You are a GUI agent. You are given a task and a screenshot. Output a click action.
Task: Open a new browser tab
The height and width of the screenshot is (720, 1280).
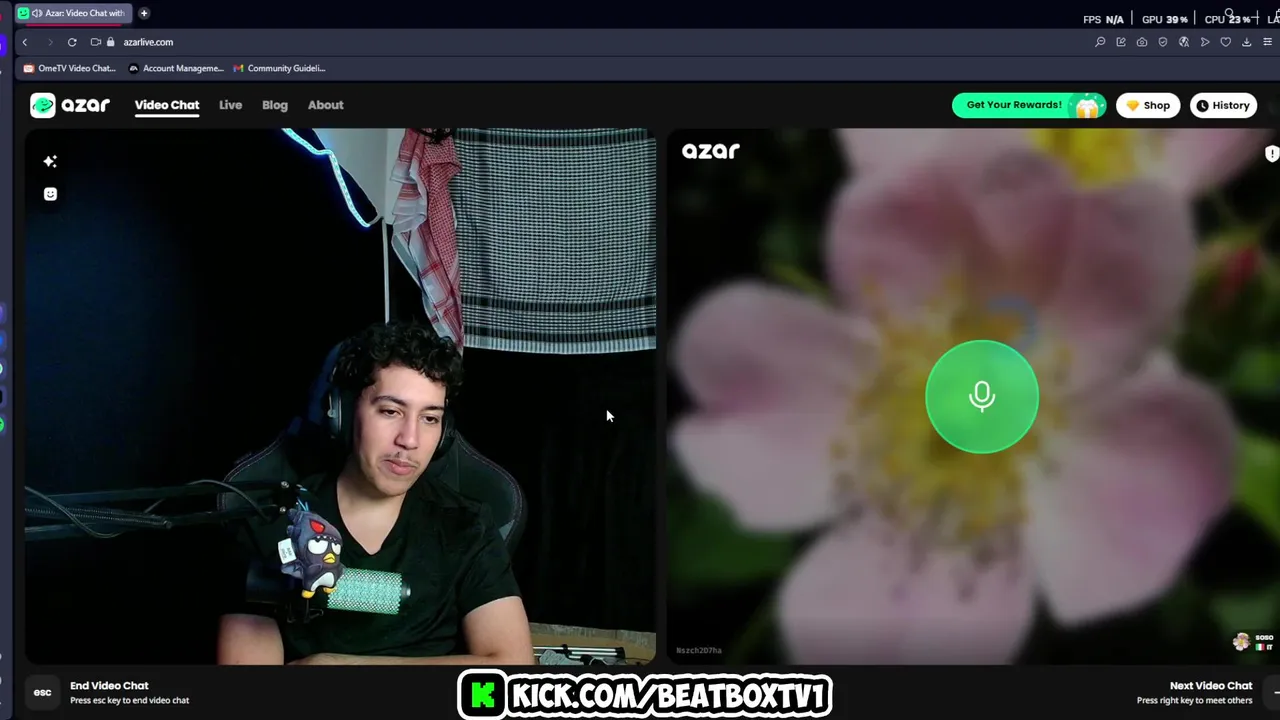coord(144,13)
